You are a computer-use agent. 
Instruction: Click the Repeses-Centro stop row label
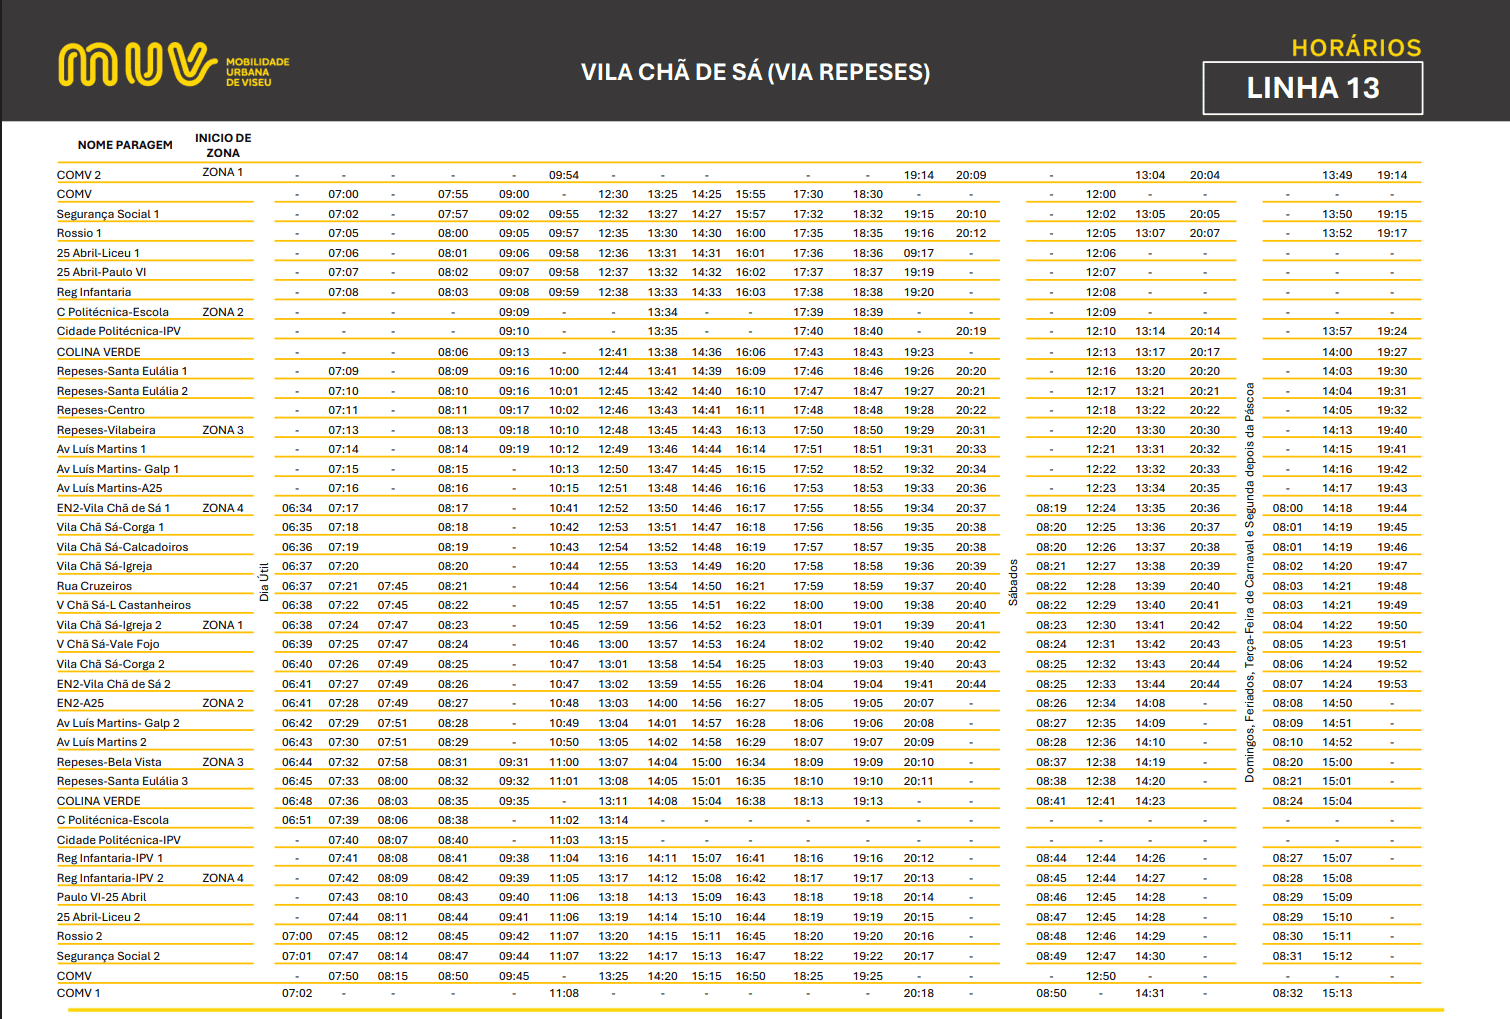click(101, 410)
